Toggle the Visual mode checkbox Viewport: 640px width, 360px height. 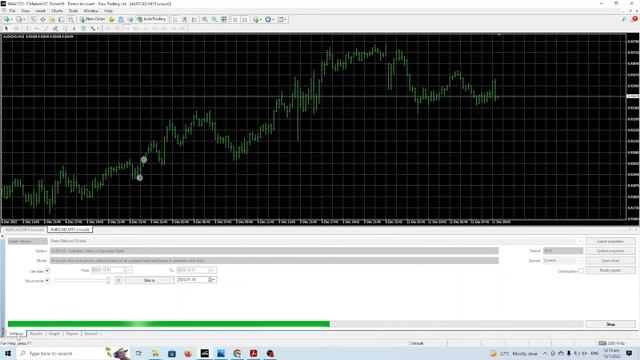click(x=47, y=280)
